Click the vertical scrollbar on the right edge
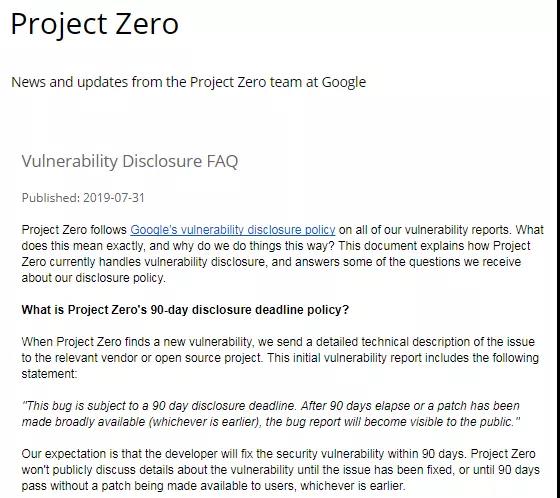 click(x=558, y=249)
